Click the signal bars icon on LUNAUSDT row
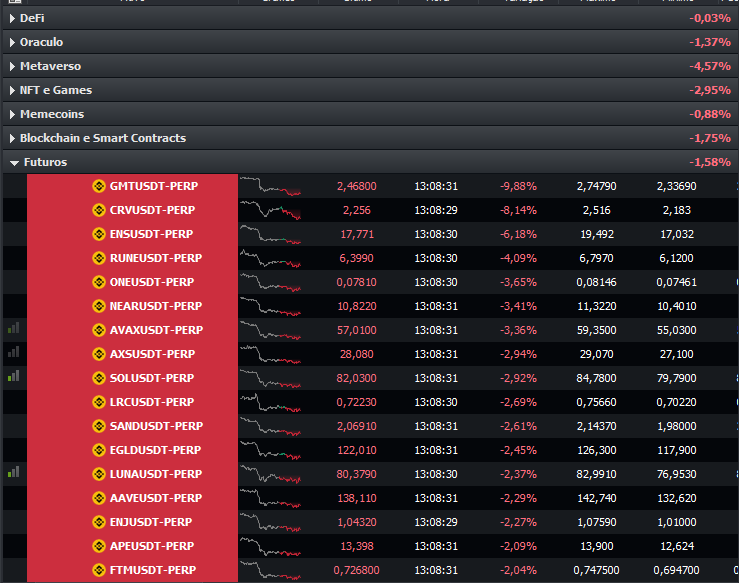 [x=14, y=472]
